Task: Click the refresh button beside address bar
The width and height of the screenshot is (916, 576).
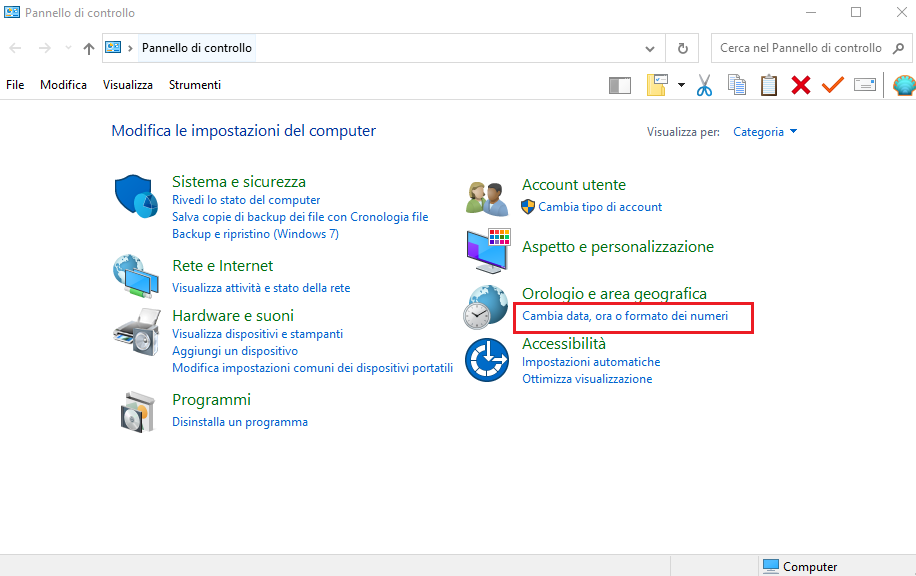Action: (x=682, y=48)
